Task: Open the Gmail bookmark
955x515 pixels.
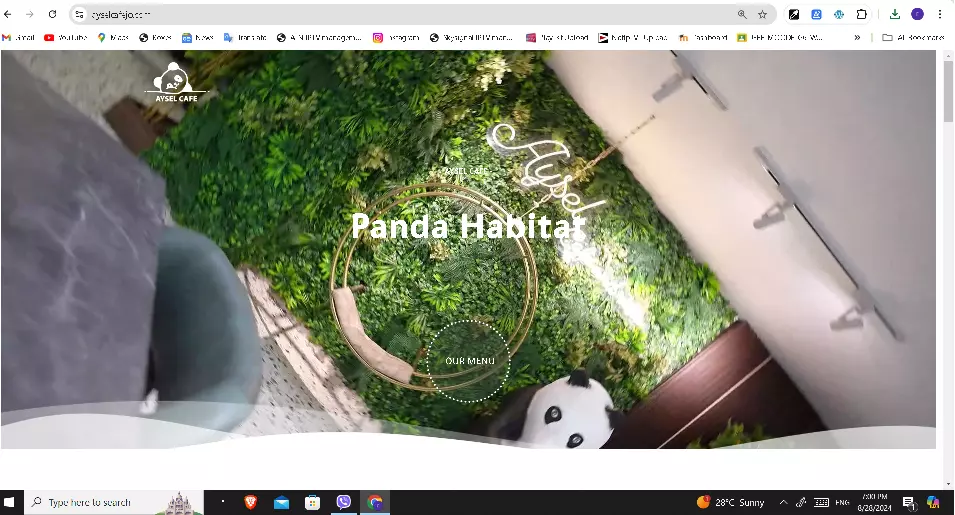Action: (18, 38)
